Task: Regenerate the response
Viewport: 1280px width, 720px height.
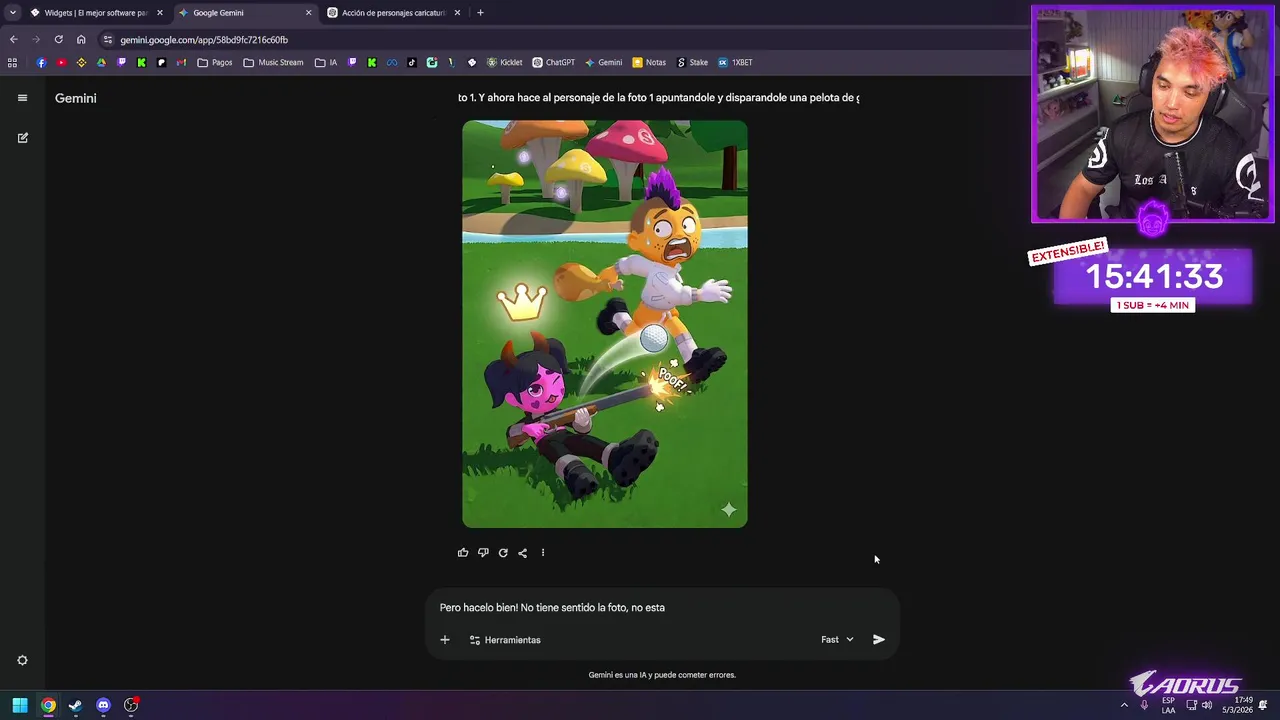Action: pos(503,553)
